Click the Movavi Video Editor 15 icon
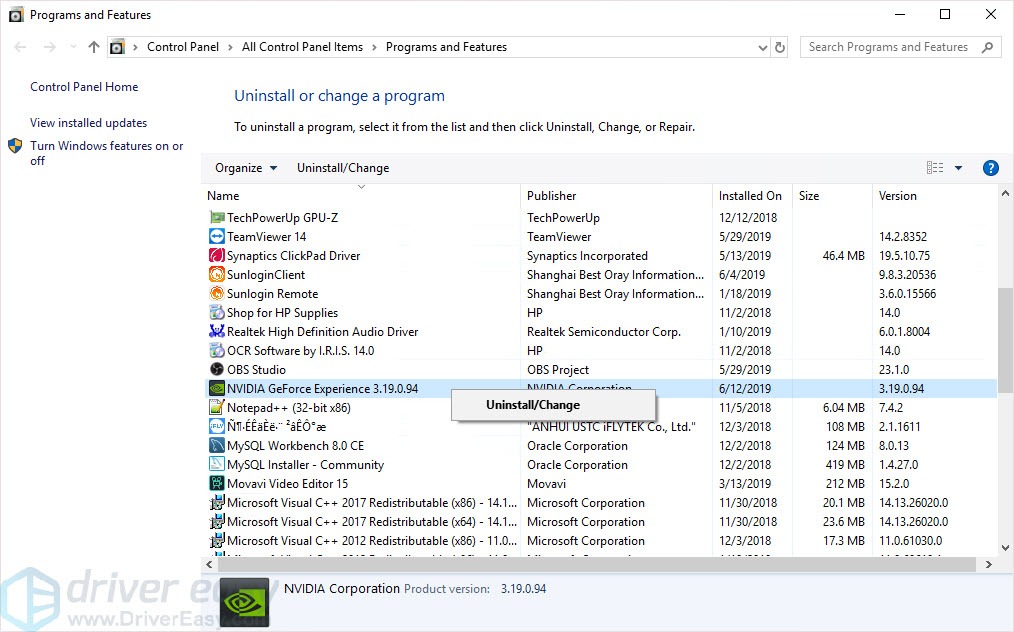The height and width of the screenshot is (632, 1014). coord(216,483)
